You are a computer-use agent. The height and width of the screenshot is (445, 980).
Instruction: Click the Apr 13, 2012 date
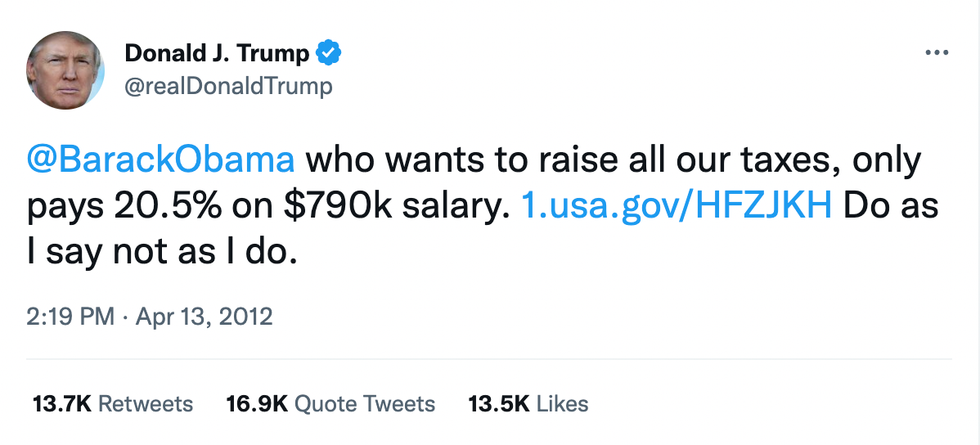tap(206, 318)
